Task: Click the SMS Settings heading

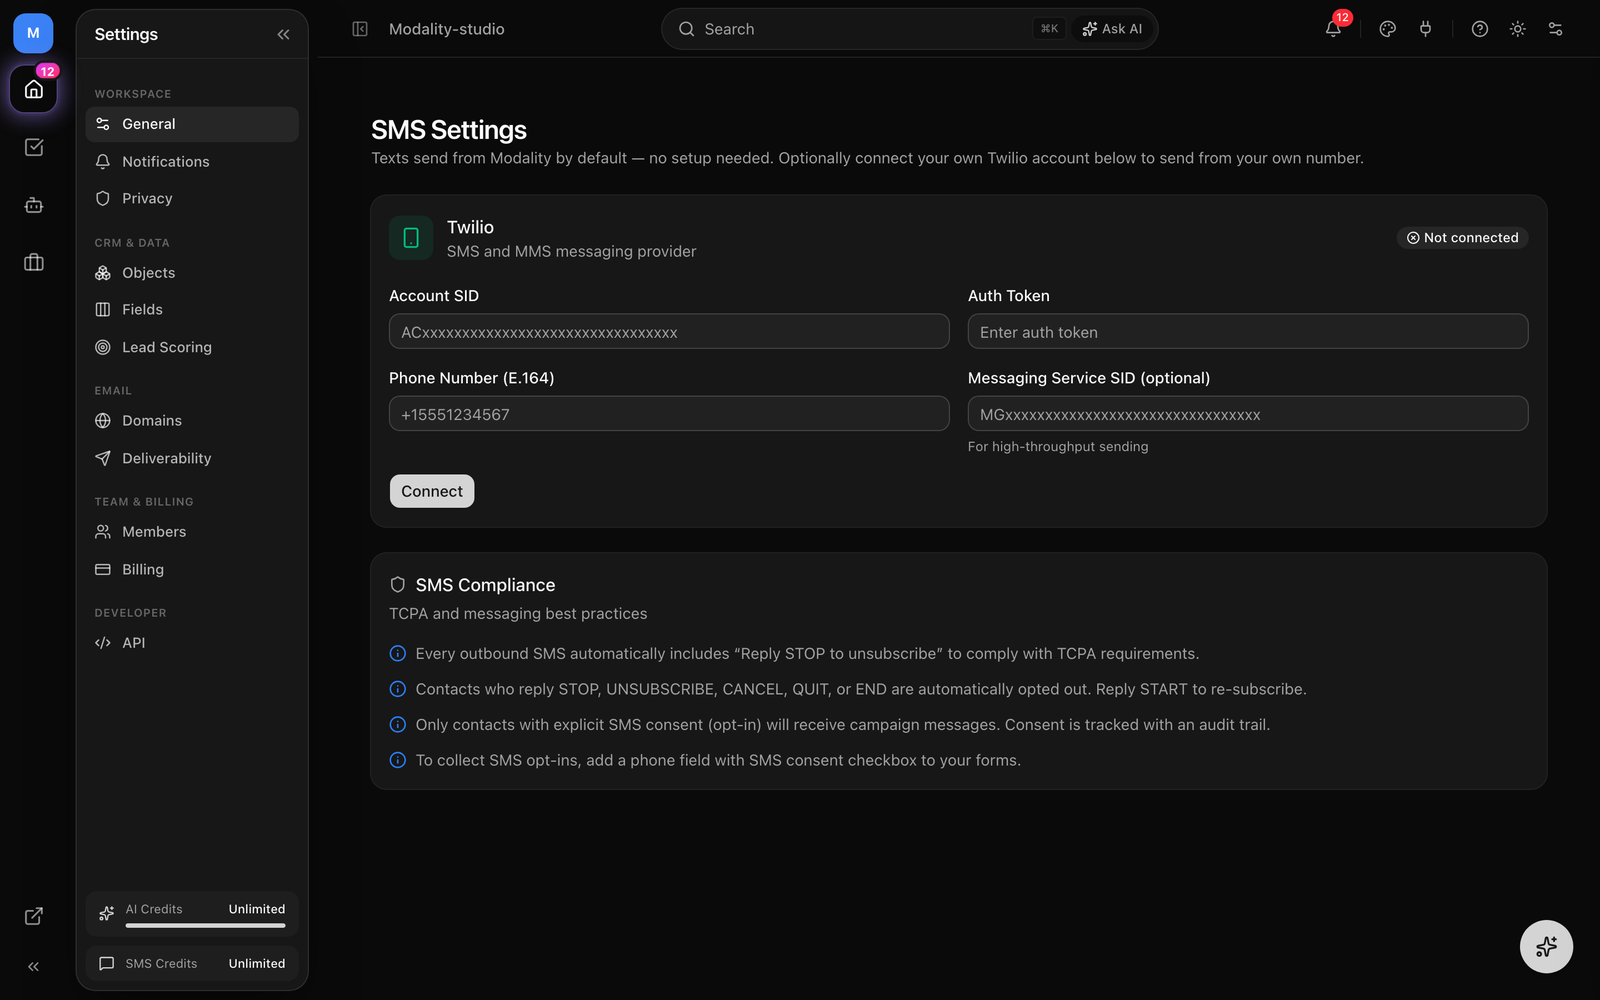Action: (449, 130)
